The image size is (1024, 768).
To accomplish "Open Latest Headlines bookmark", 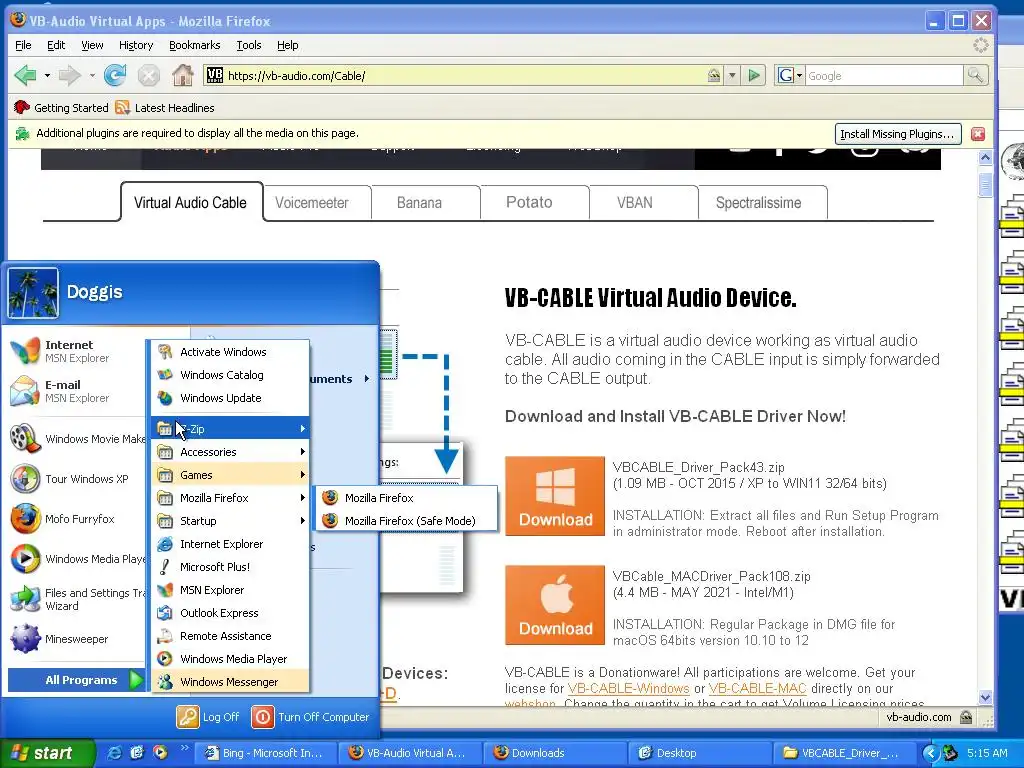I will (x=165, y=108).
